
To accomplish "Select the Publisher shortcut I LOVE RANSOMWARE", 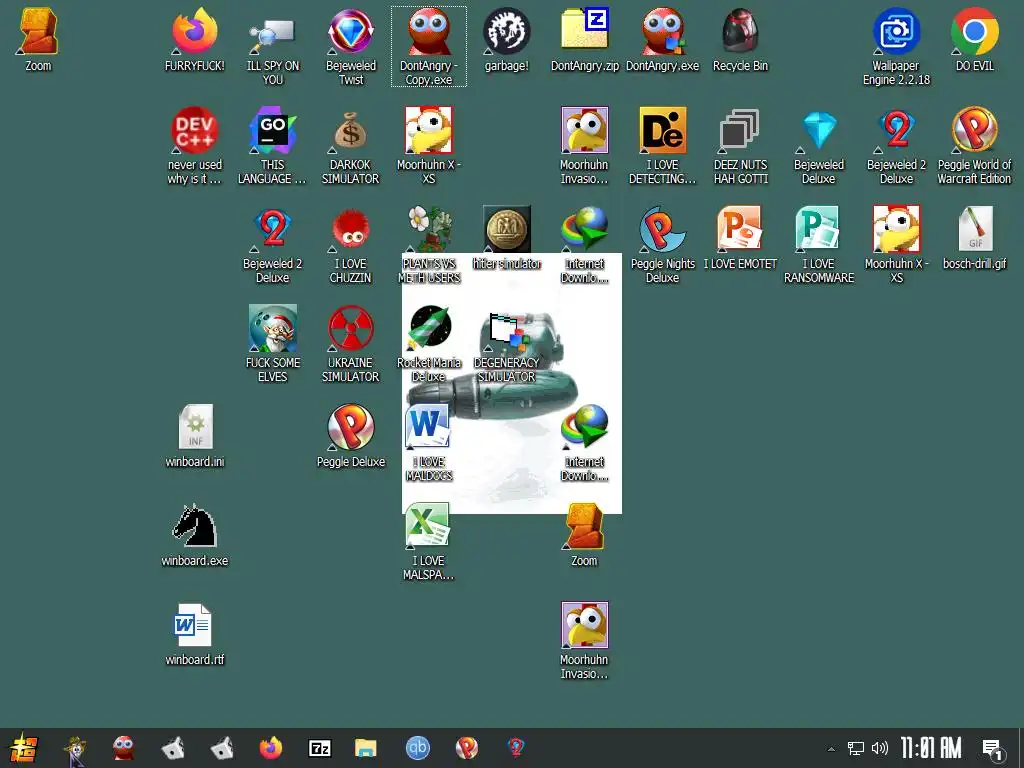I will [x=818, y=244].
